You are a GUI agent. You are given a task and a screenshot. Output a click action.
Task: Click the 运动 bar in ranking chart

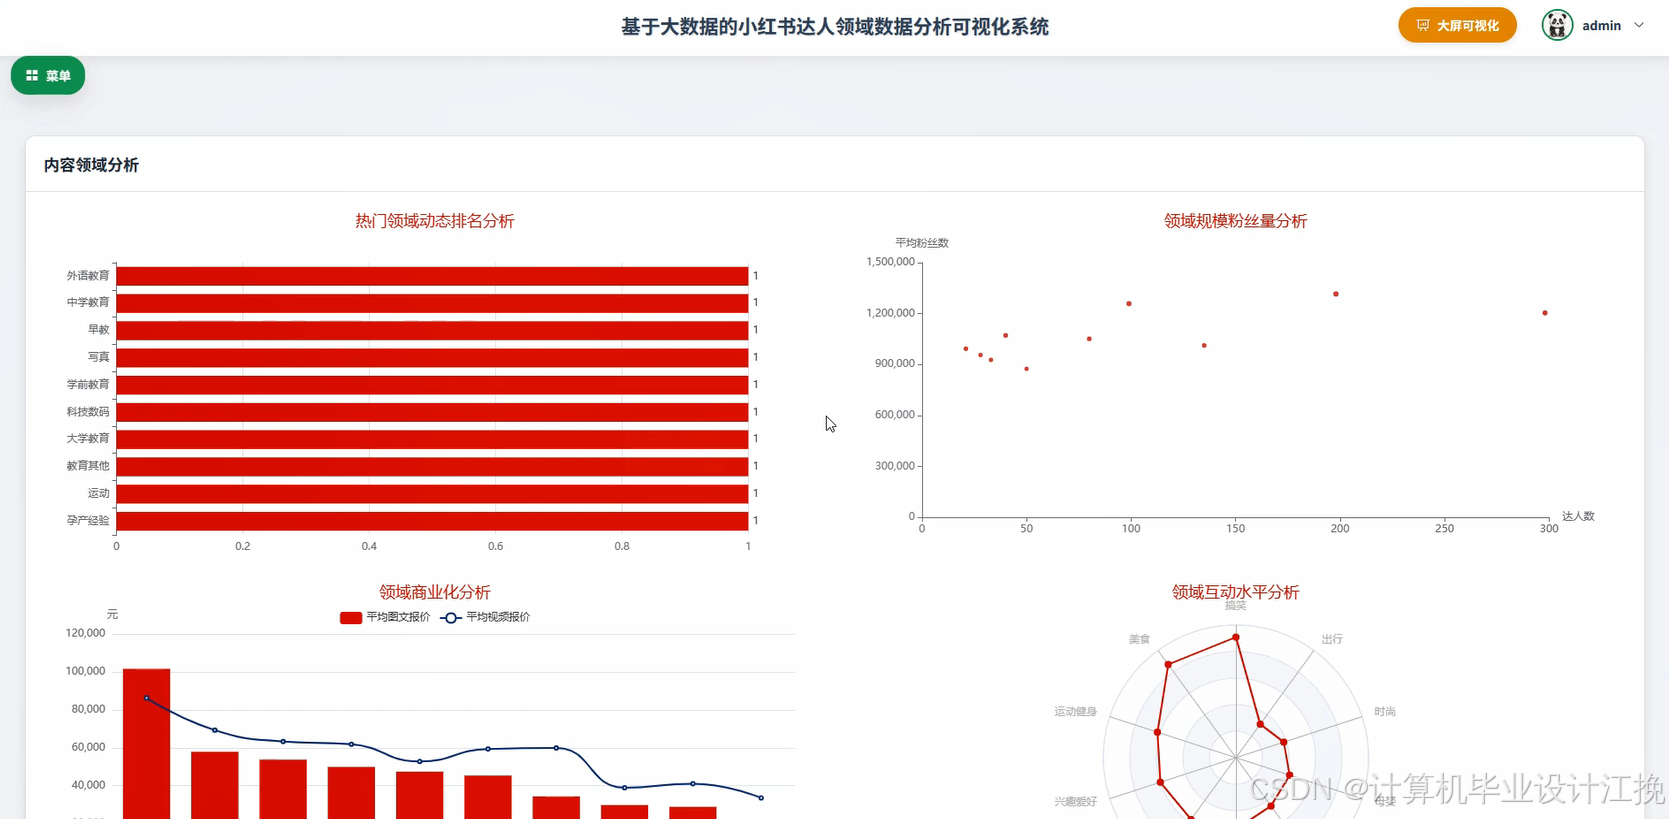coord(432,493)
